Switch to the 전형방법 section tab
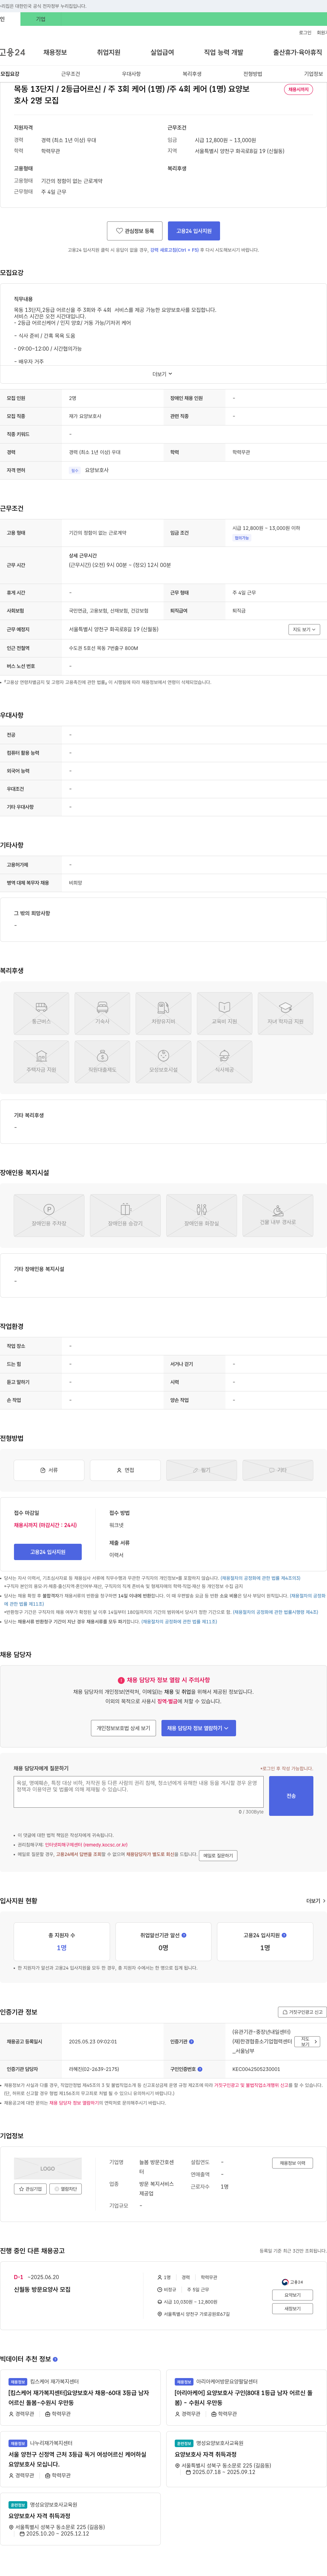The height and width of the screenshot is (2576, 327). point(253,74)
